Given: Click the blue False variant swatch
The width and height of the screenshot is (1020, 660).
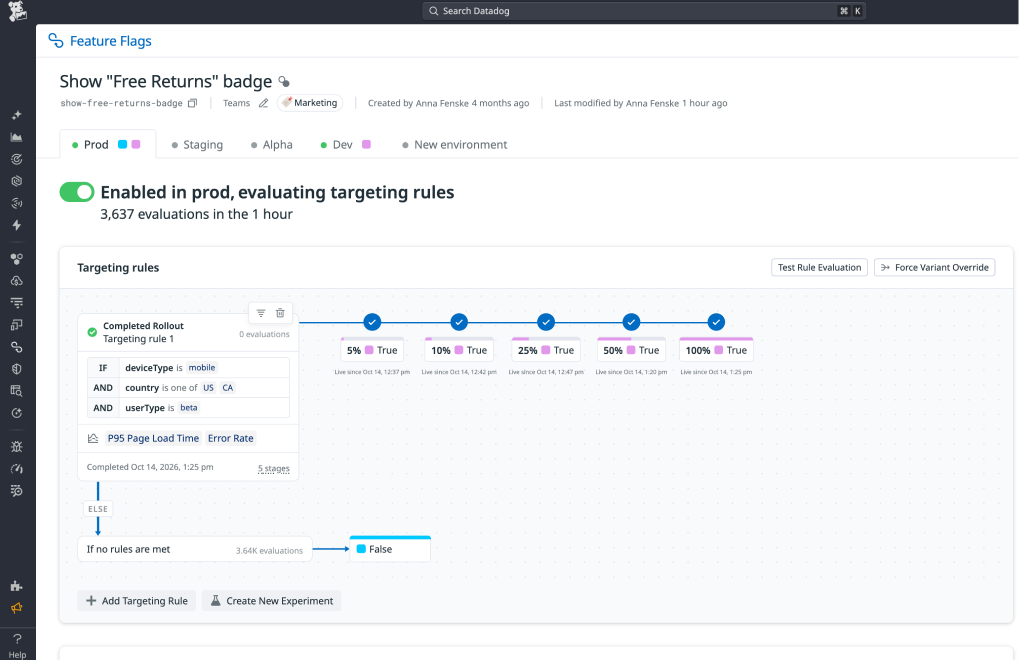Looking at the screenshot, I should click(362, 549).
